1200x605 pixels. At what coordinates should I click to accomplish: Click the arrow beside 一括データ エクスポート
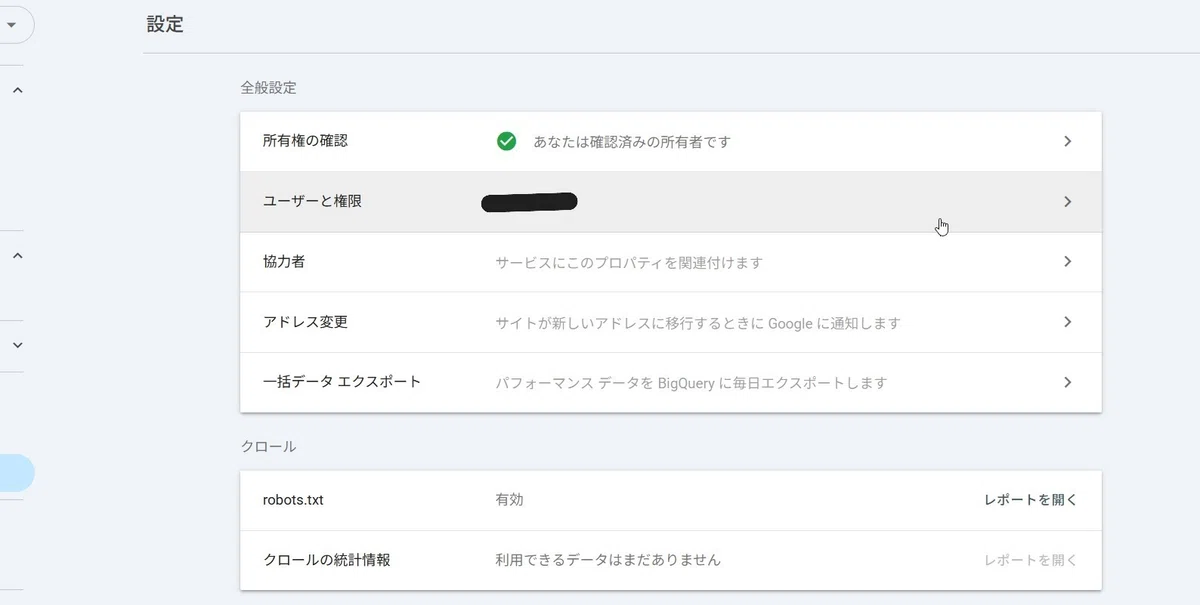[x=1067, y=382]
